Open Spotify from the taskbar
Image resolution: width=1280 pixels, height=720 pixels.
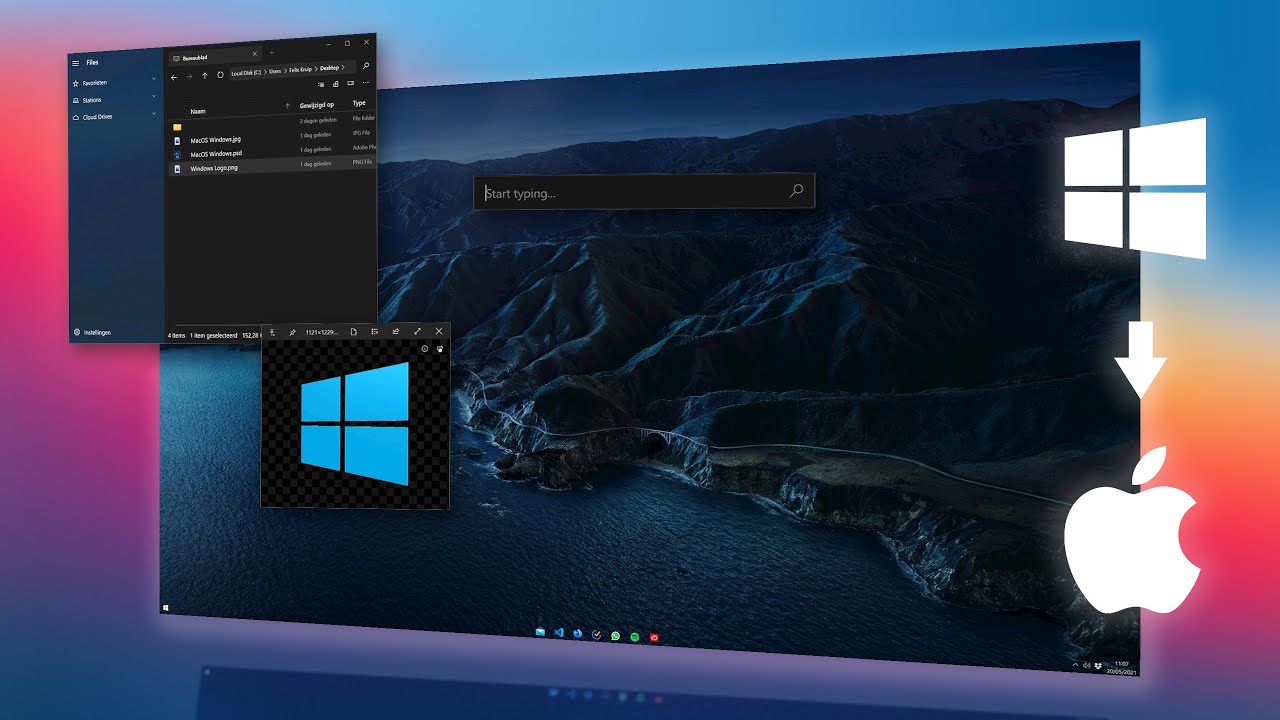635,636
